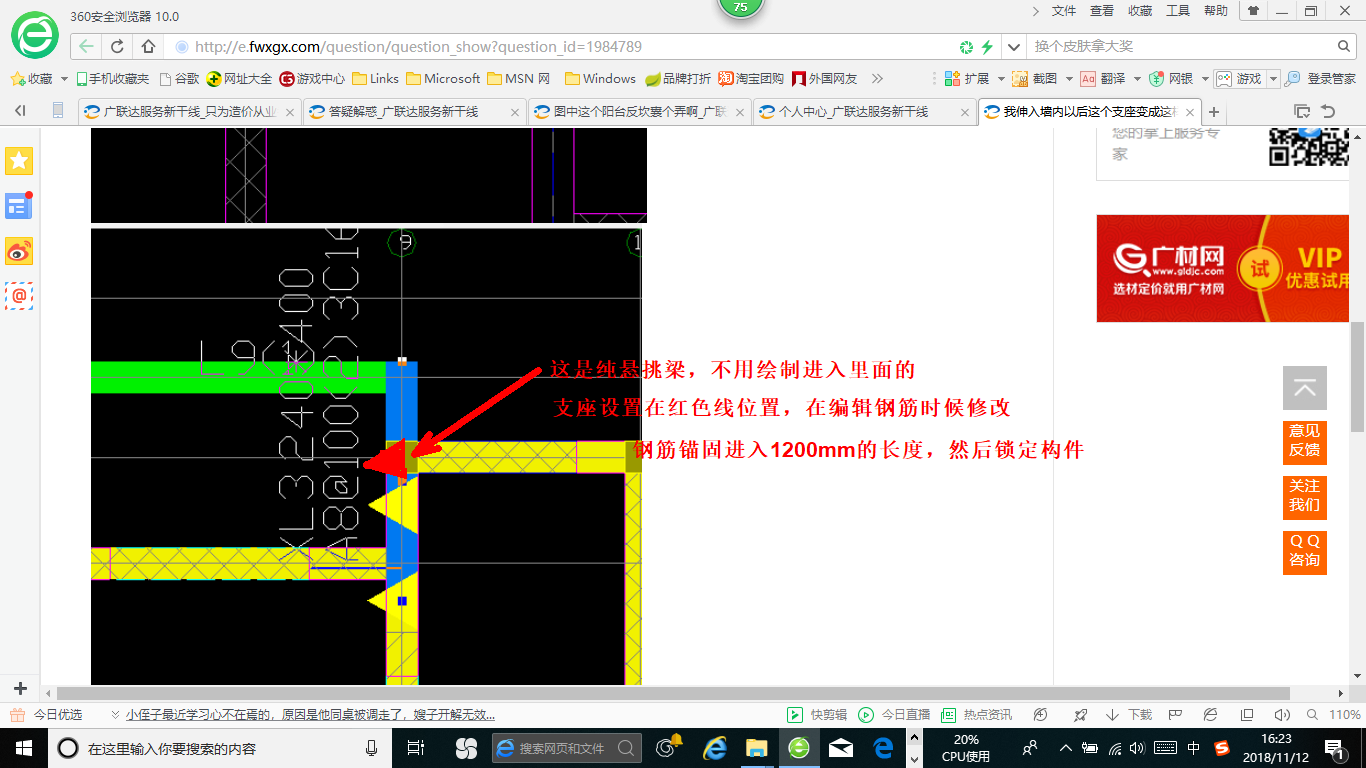Toggle the side panel collapse arrow
The image size is (1366, 768).
tap(20, 111)
